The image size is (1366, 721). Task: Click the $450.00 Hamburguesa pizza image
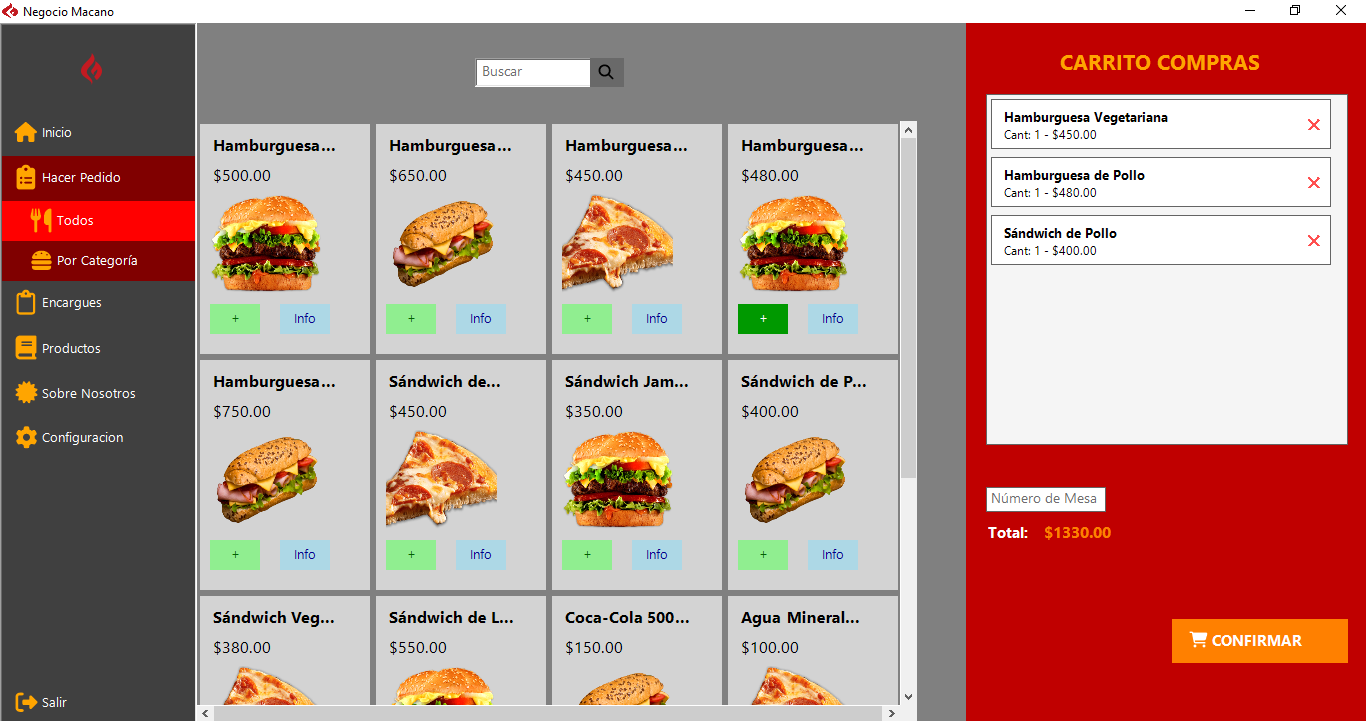point(618,243)
